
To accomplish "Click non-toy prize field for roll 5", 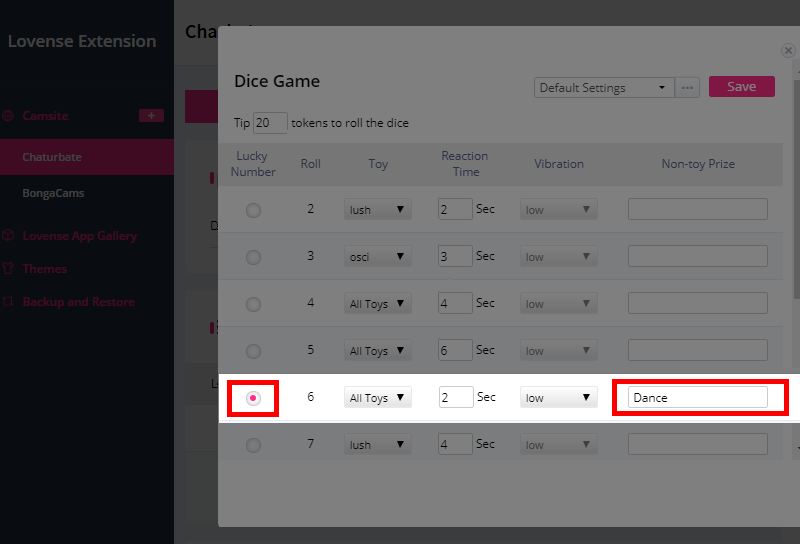I will tap(697, 350).
